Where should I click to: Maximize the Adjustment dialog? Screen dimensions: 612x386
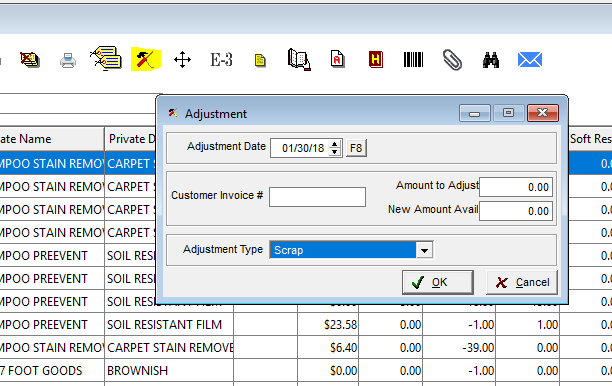click(x=508, y=113)
